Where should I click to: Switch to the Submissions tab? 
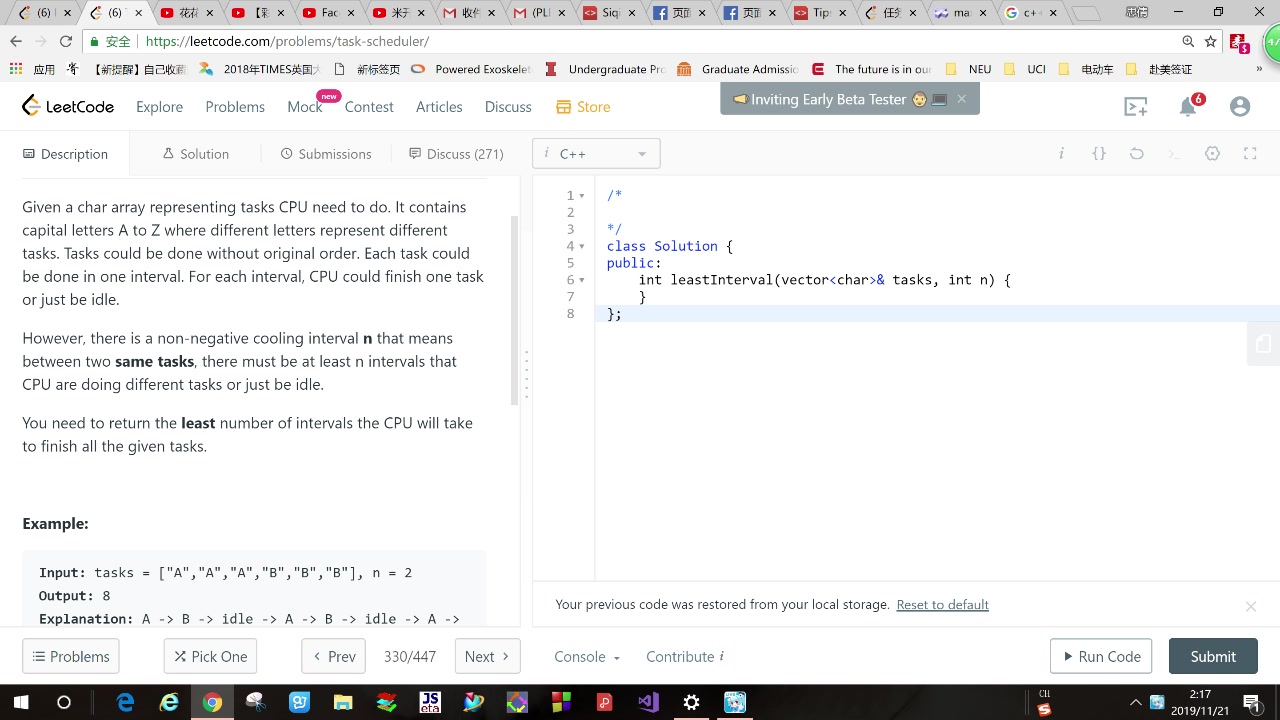coord(325,154)
